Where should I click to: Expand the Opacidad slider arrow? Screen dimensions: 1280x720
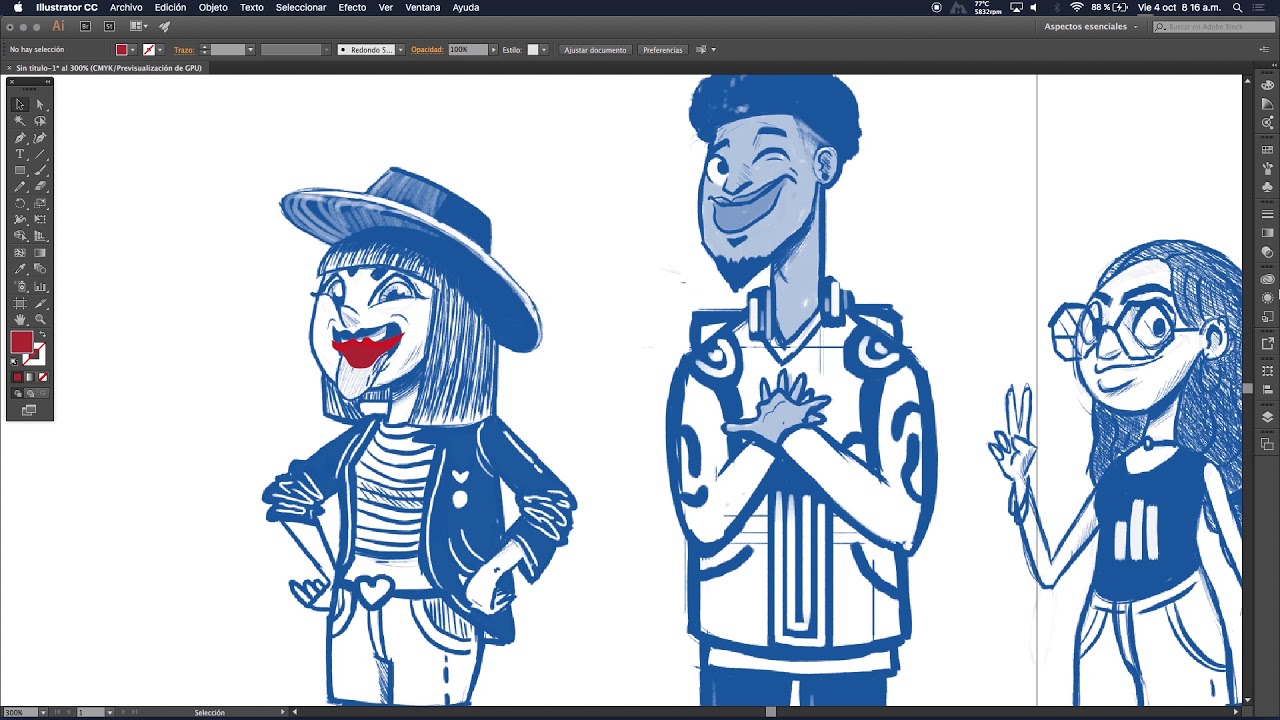coord(493,50)
